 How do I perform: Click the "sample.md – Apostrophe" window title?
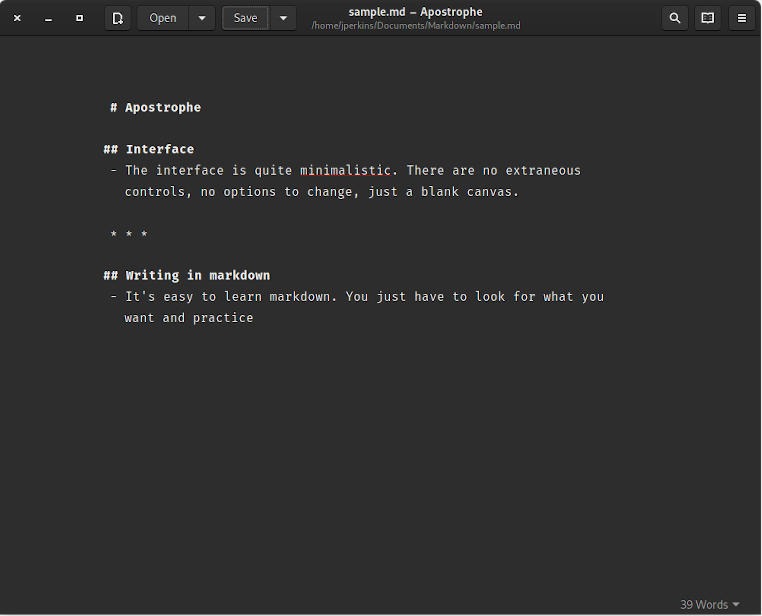point(415,12)
